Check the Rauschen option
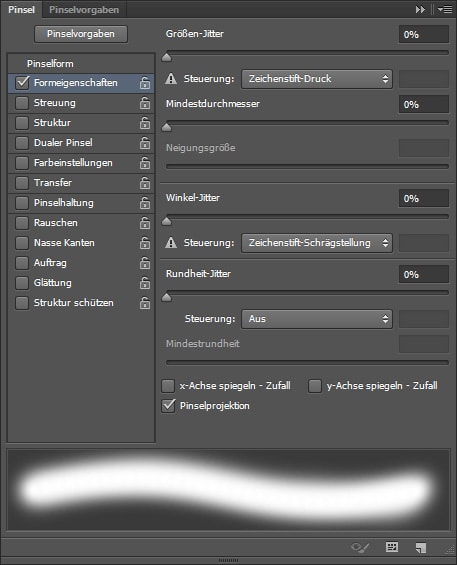The width and height of the screenshot is (457, 565). pyautogui.click(x=22, y=223)
